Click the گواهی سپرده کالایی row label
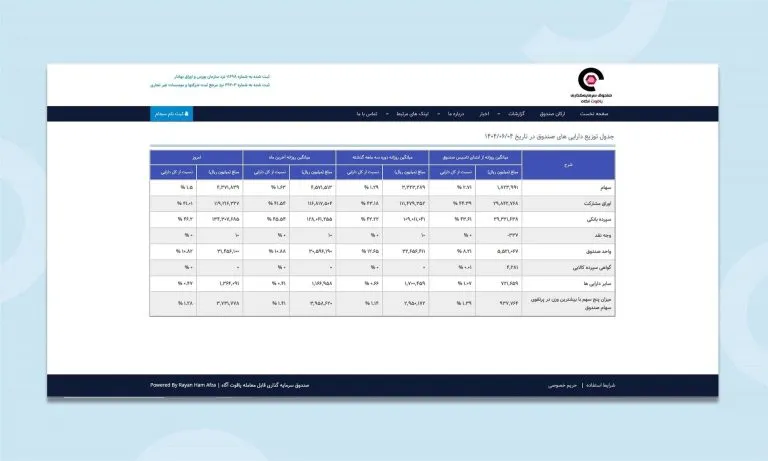768x461 pixels. [x=592, y=267]
